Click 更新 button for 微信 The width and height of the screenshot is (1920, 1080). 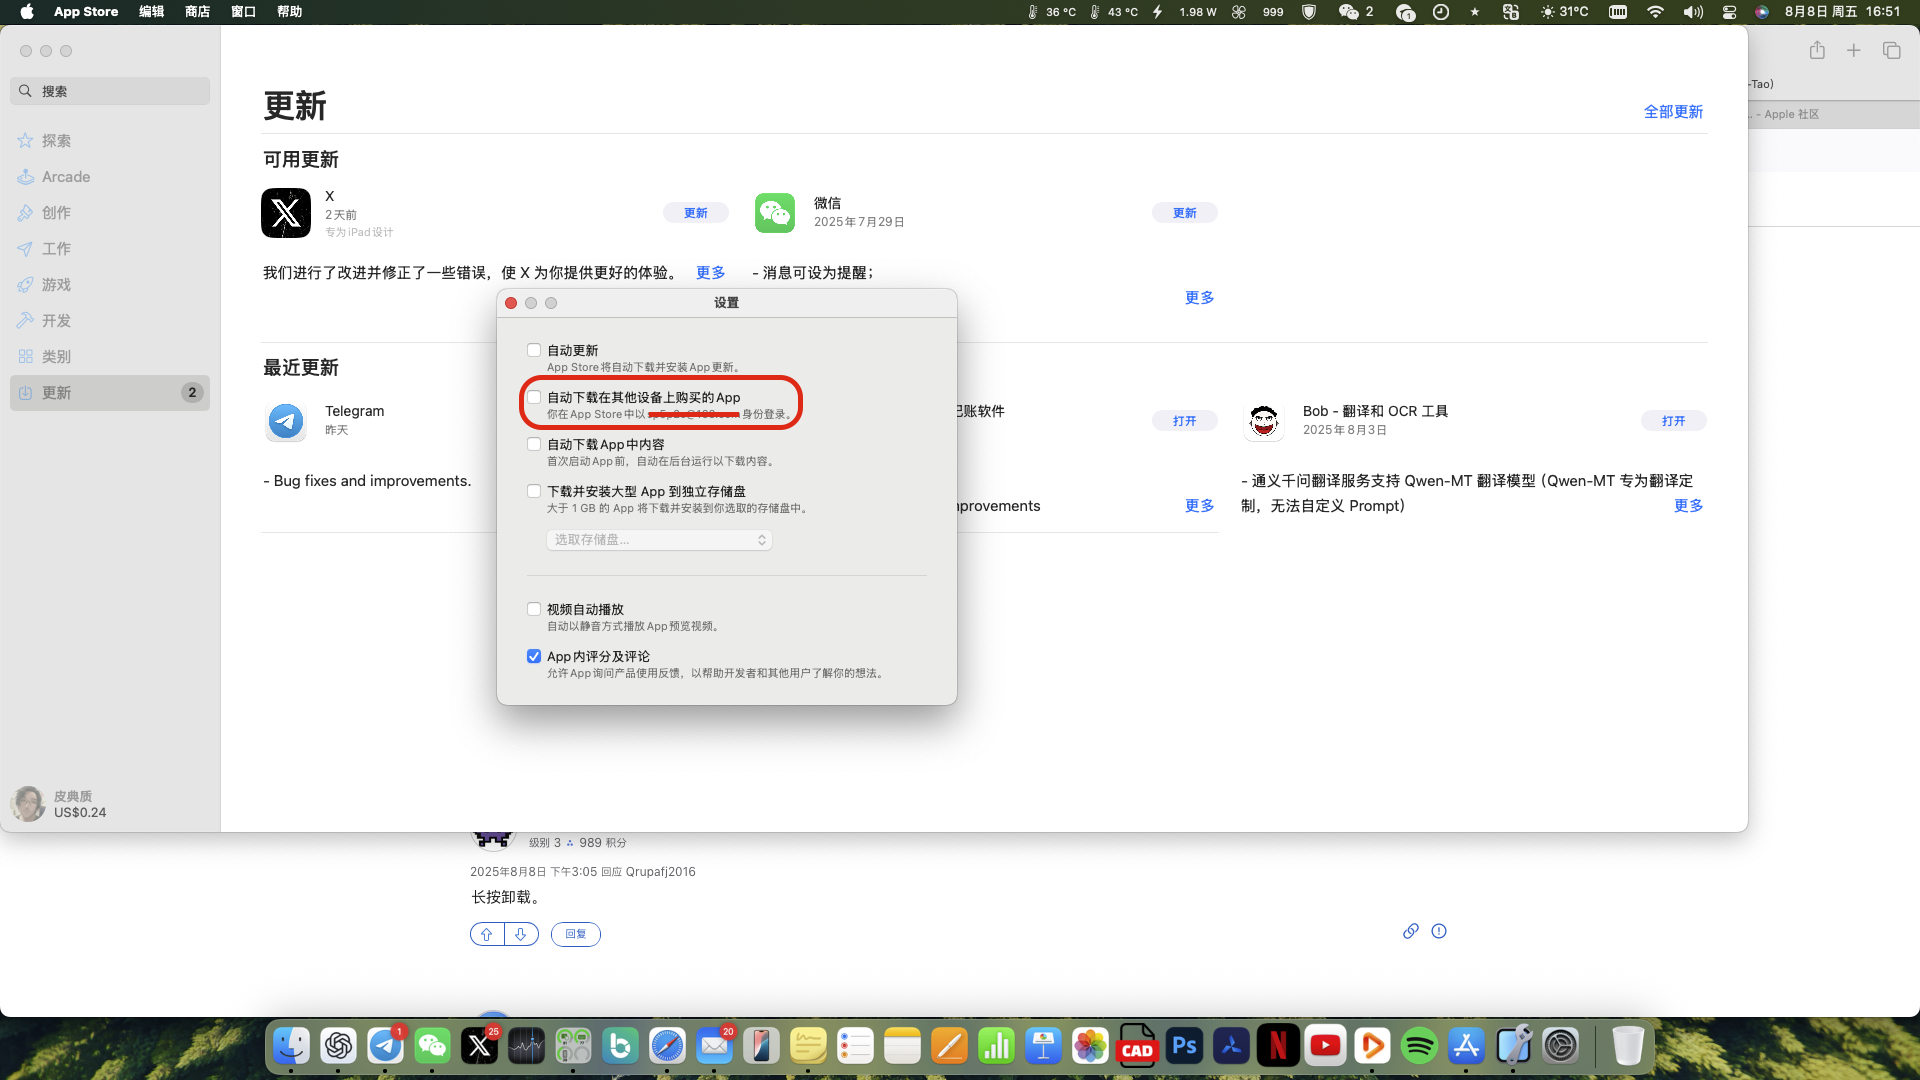(x=1184, y=213)
